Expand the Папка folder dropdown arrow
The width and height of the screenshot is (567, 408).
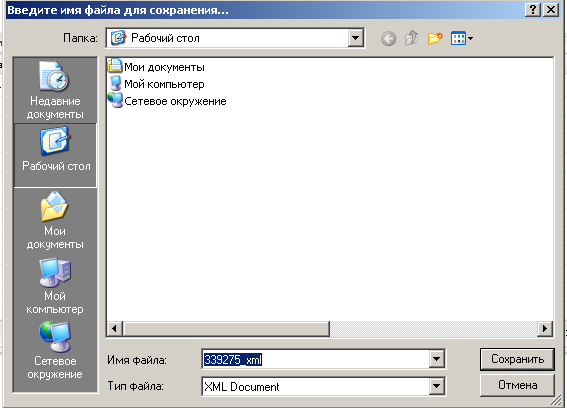point(356,38)
